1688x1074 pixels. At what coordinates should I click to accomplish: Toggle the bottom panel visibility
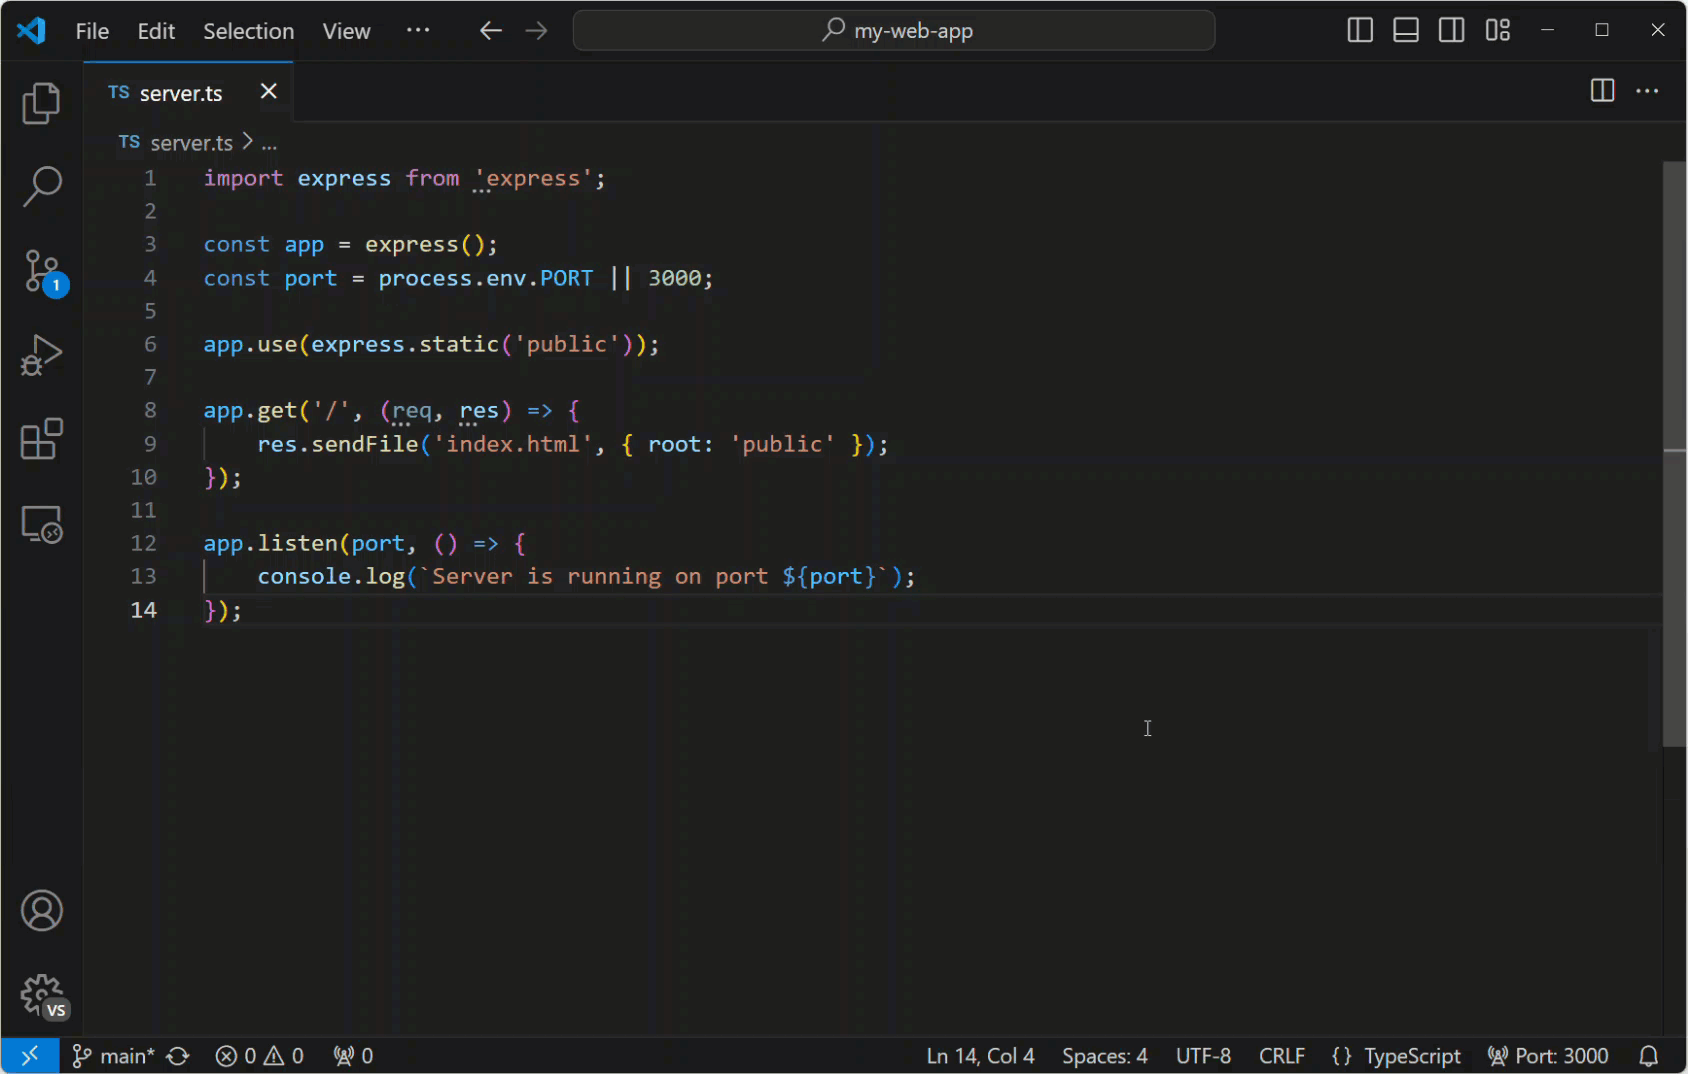(1405, 30)
